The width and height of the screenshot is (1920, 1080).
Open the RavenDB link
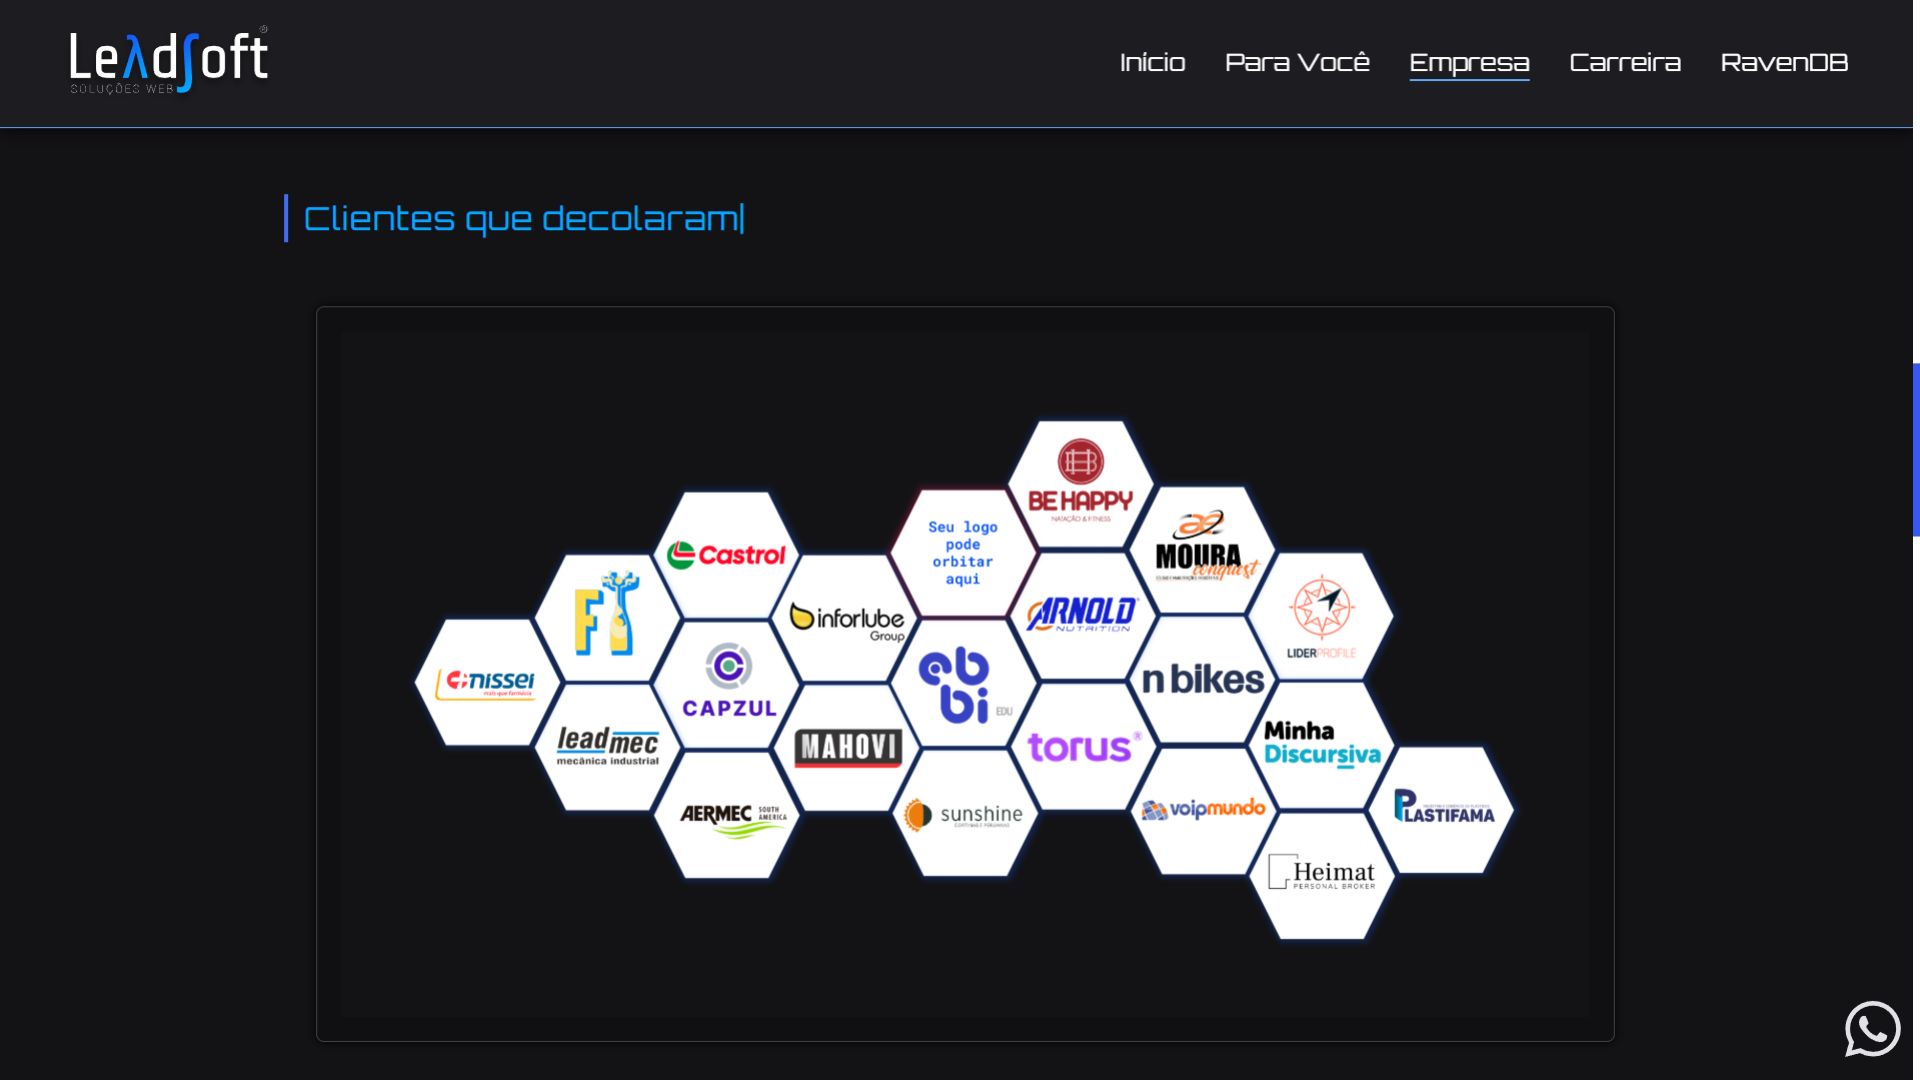(x=1783, y=63)
